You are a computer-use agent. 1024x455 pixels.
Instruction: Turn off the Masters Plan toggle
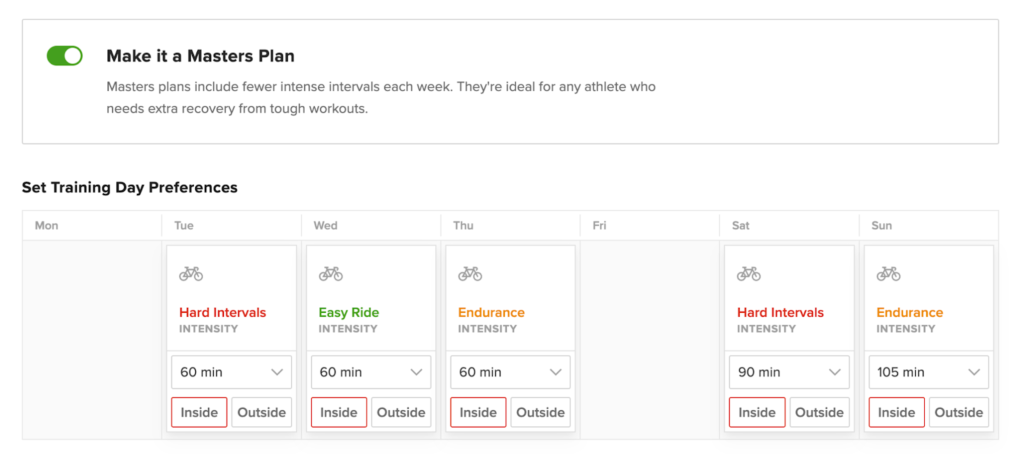point(65,55)
